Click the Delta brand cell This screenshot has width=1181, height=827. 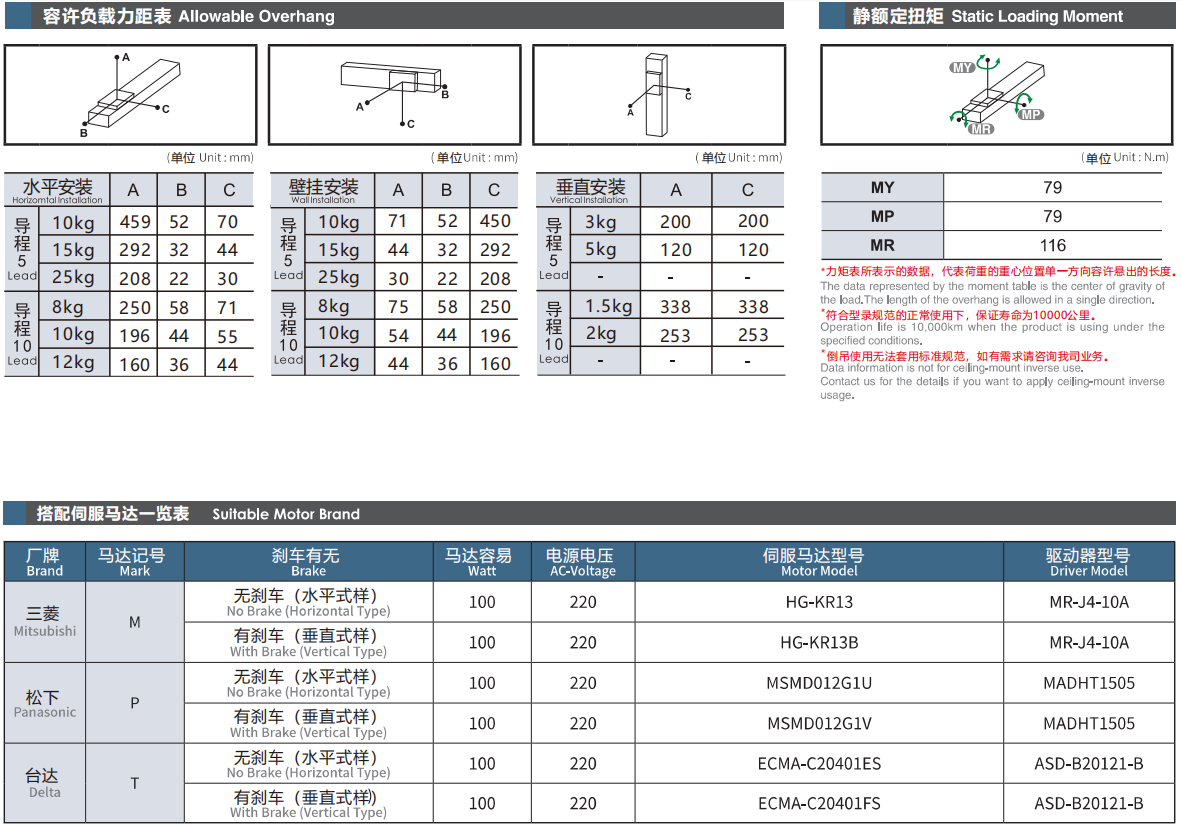click(44, 783)
